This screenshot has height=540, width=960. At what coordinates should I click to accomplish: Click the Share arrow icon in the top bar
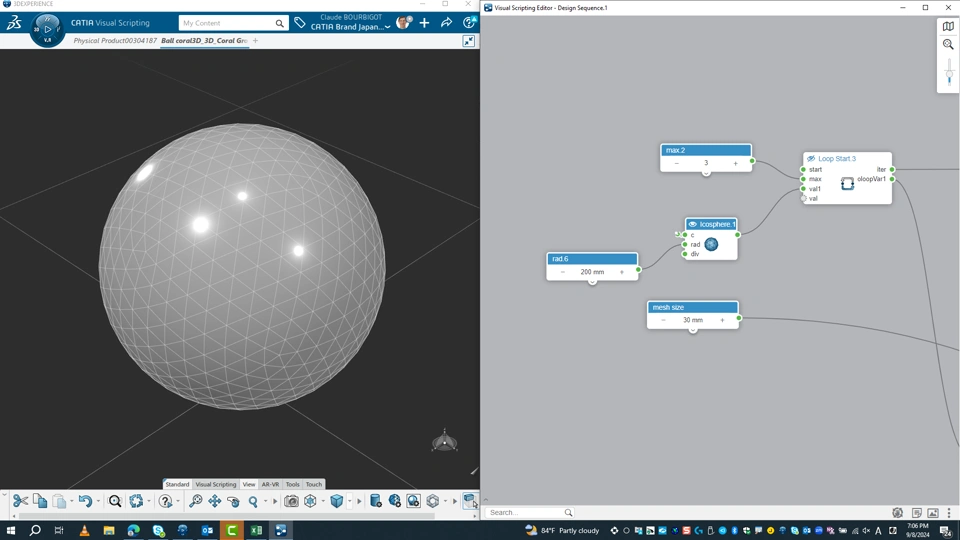pyautogui.click(x=446, y=23)
